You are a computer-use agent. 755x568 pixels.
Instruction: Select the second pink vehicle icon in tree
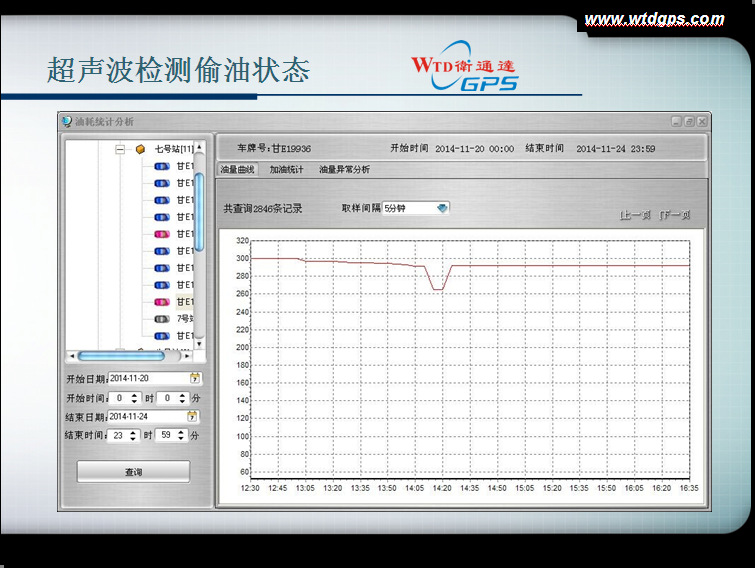(x=161, y=301)
